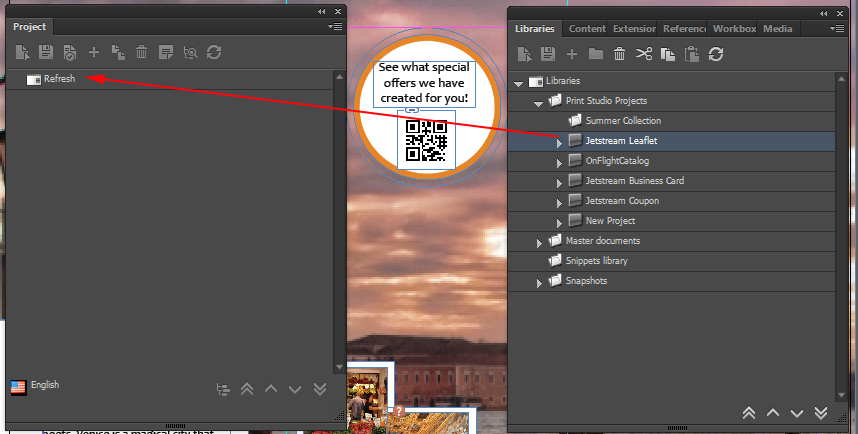Click refresh arrows icon in Libraries panel
The width and height of the screenshot is (858, 434).
[x=716, y=54]
